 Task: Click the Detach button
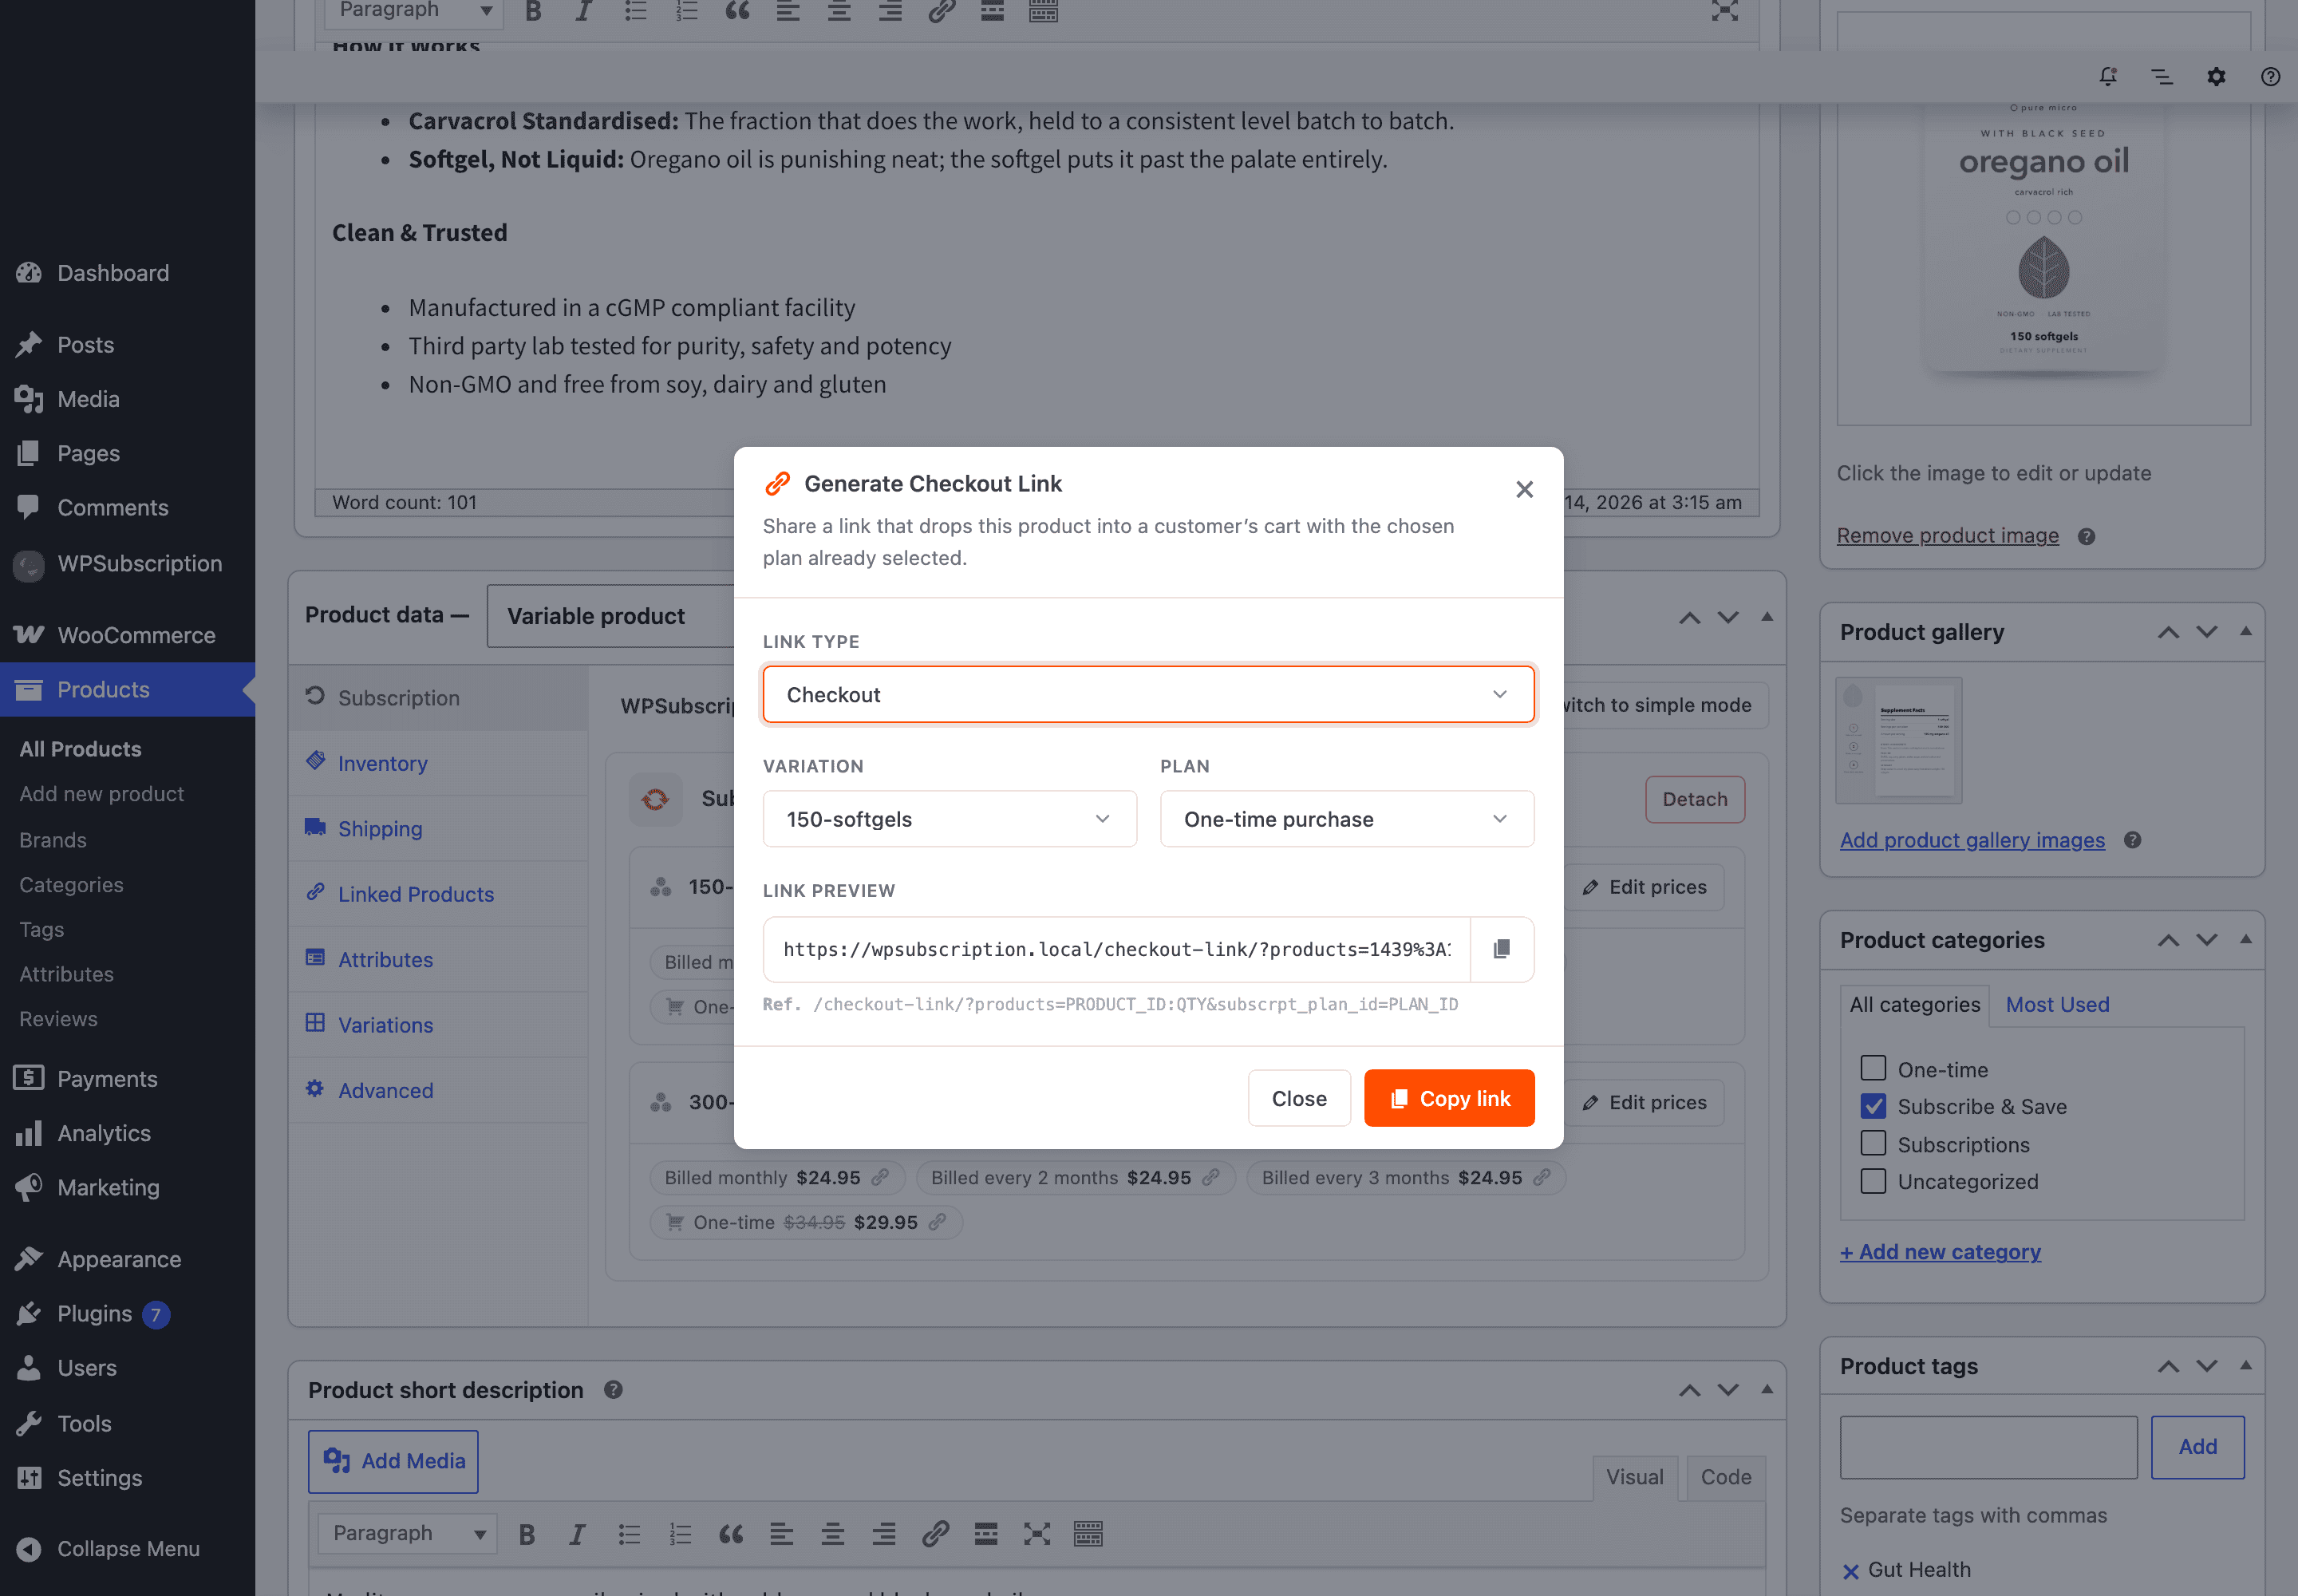click(1694, 799)
